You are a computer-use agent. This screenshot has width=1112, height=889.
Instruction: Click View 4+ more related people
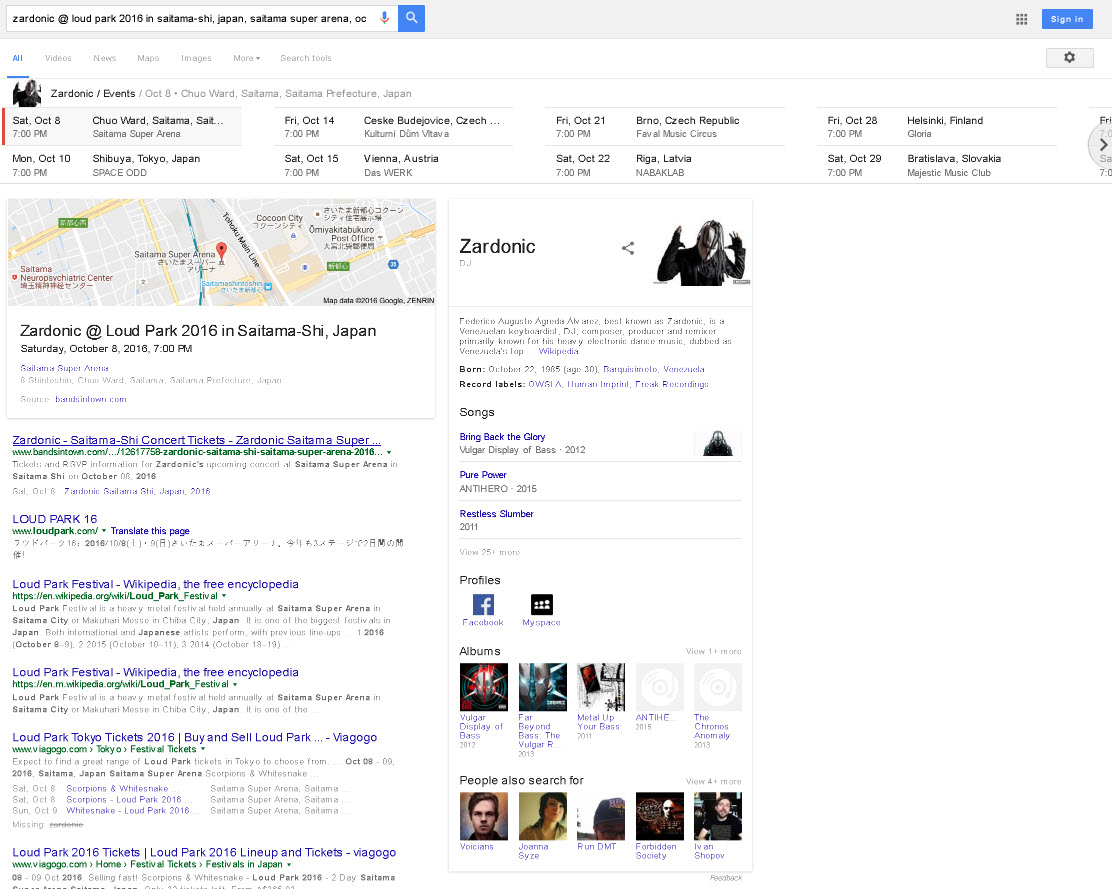pos(713,781)
